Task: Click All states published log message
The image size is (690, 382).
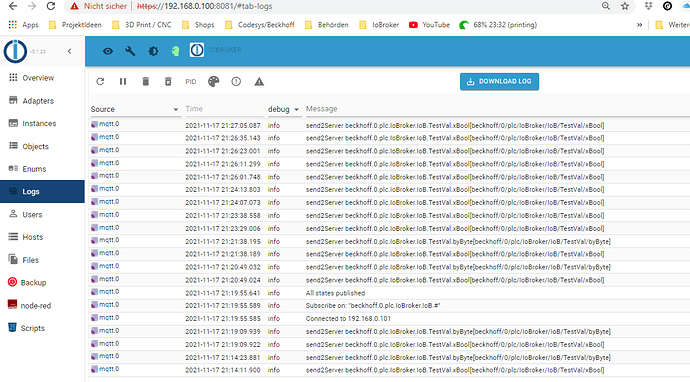Action: pos(335,293)
